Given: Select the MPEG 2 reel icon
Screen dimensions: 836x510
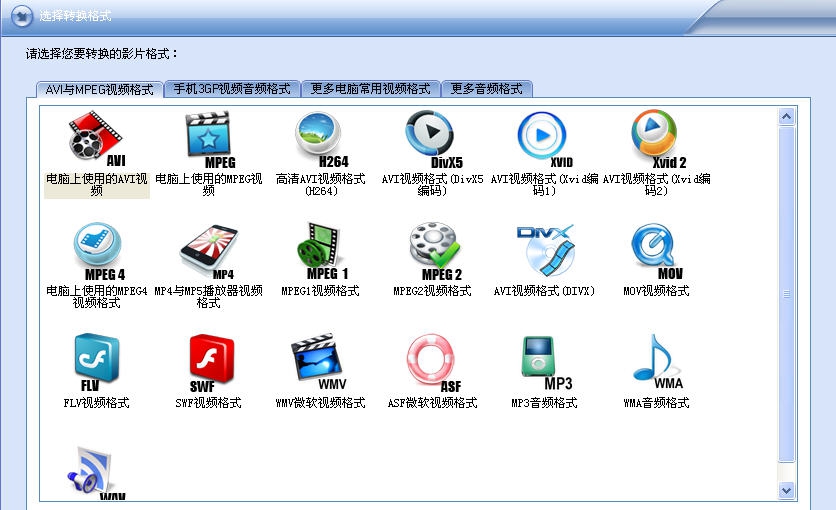Looking at the screenshot, I should 435,251.
